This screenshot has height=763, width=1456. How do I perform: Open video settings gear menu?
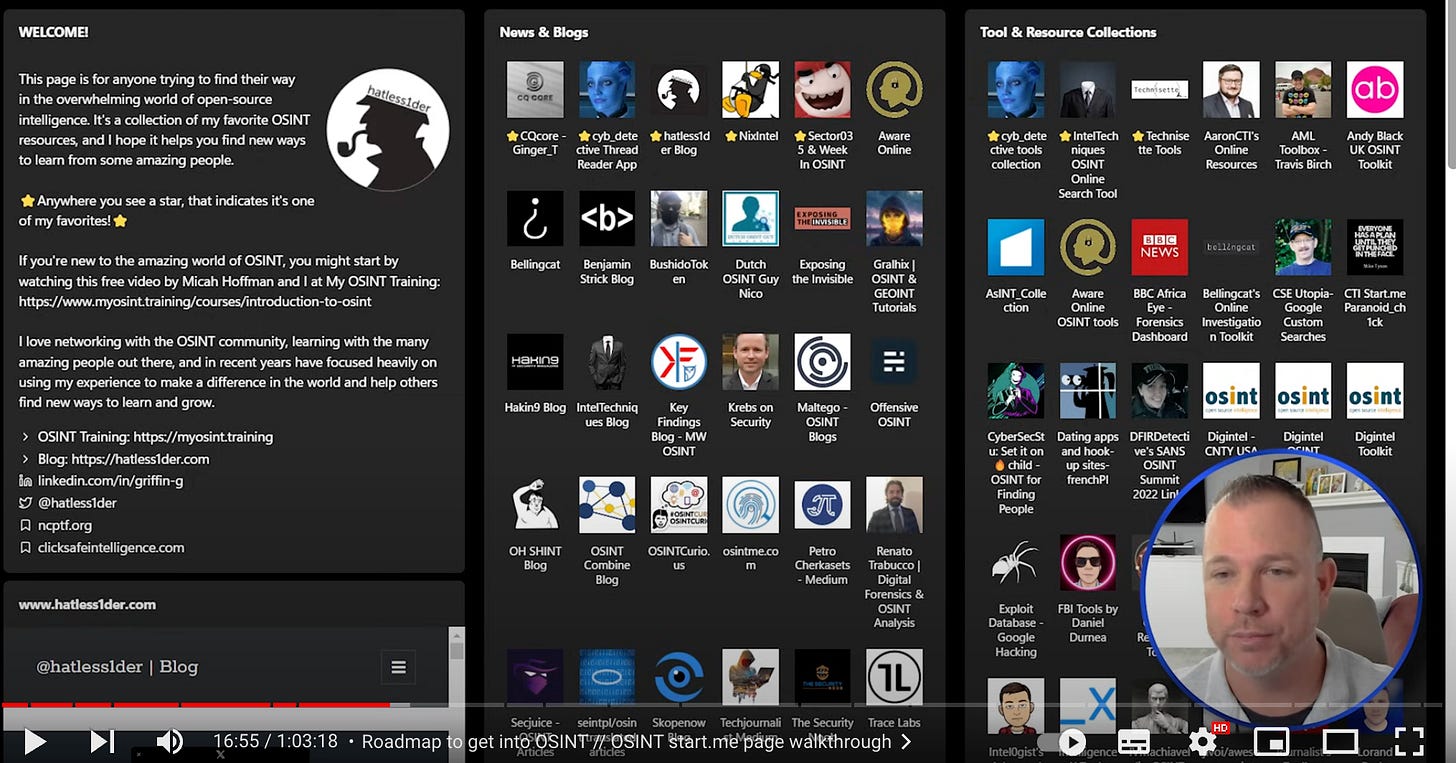1203,741
